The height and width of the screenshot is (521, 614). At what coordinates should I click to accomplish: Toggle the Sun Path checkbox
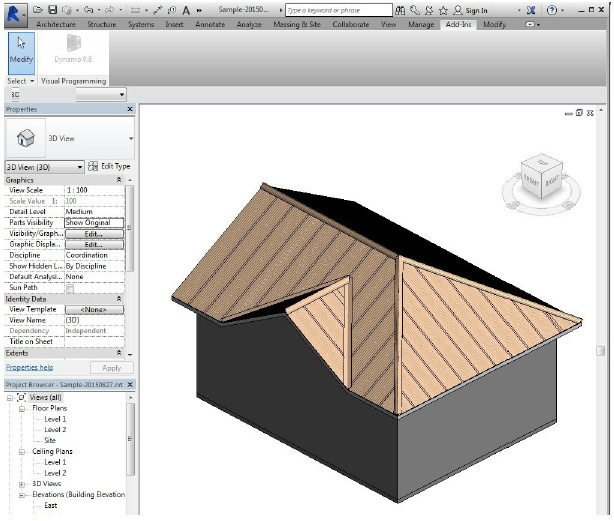(70, 288)
